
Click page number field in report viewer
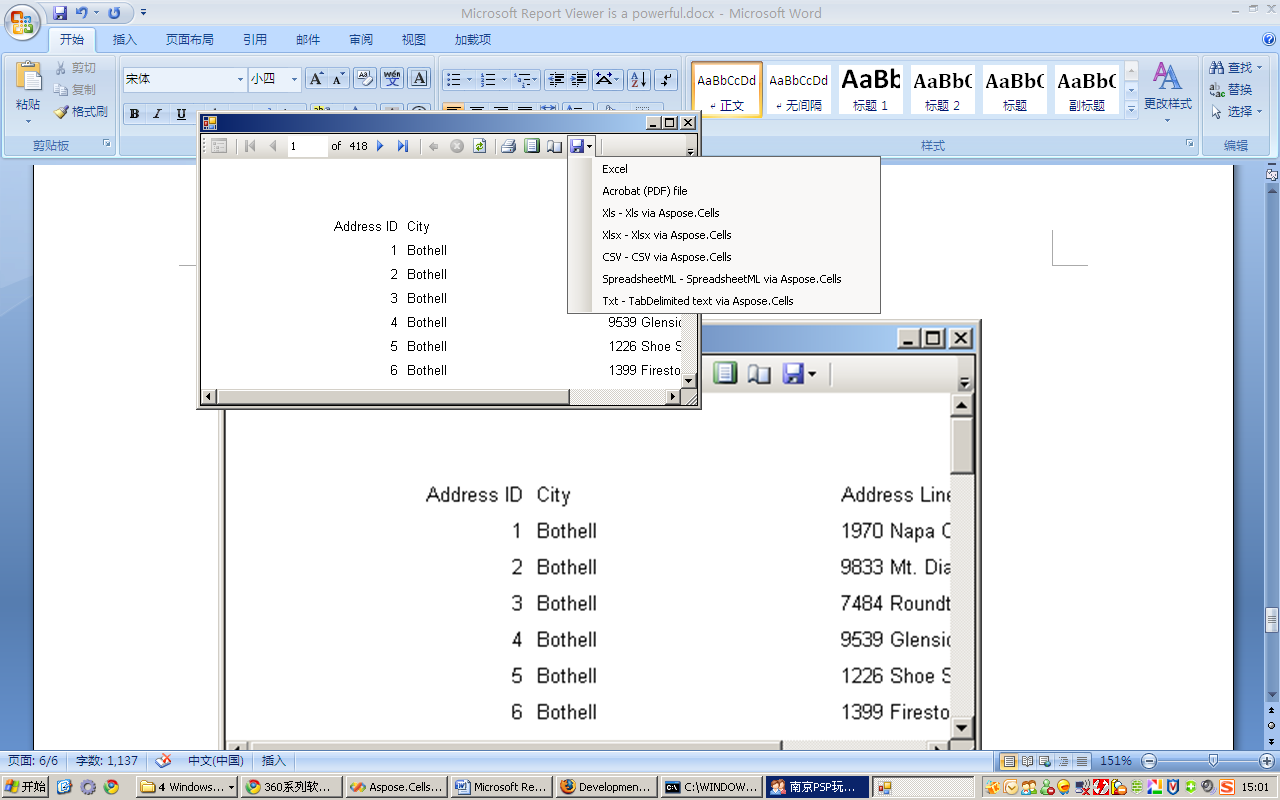coord(308,146)
